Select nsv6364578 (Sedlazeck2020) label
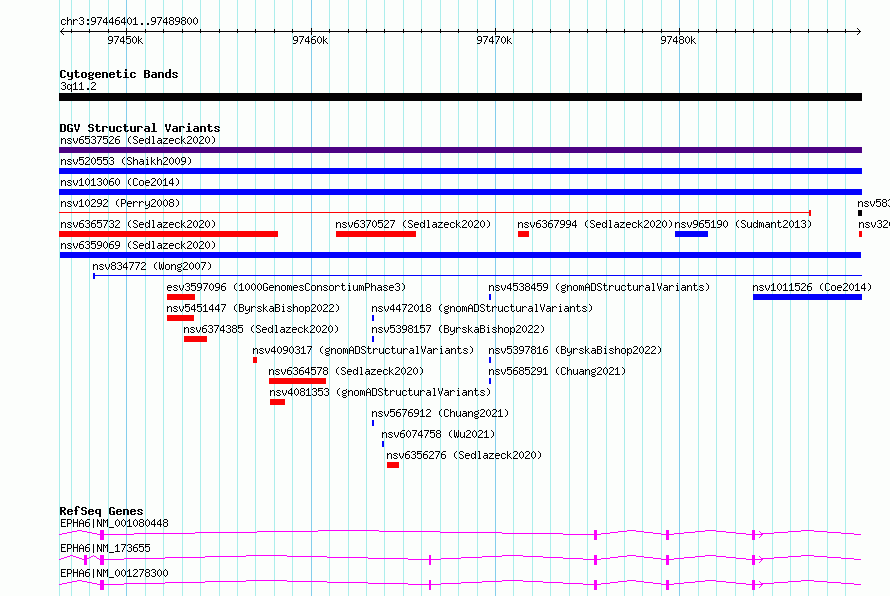 pos(346,371)
